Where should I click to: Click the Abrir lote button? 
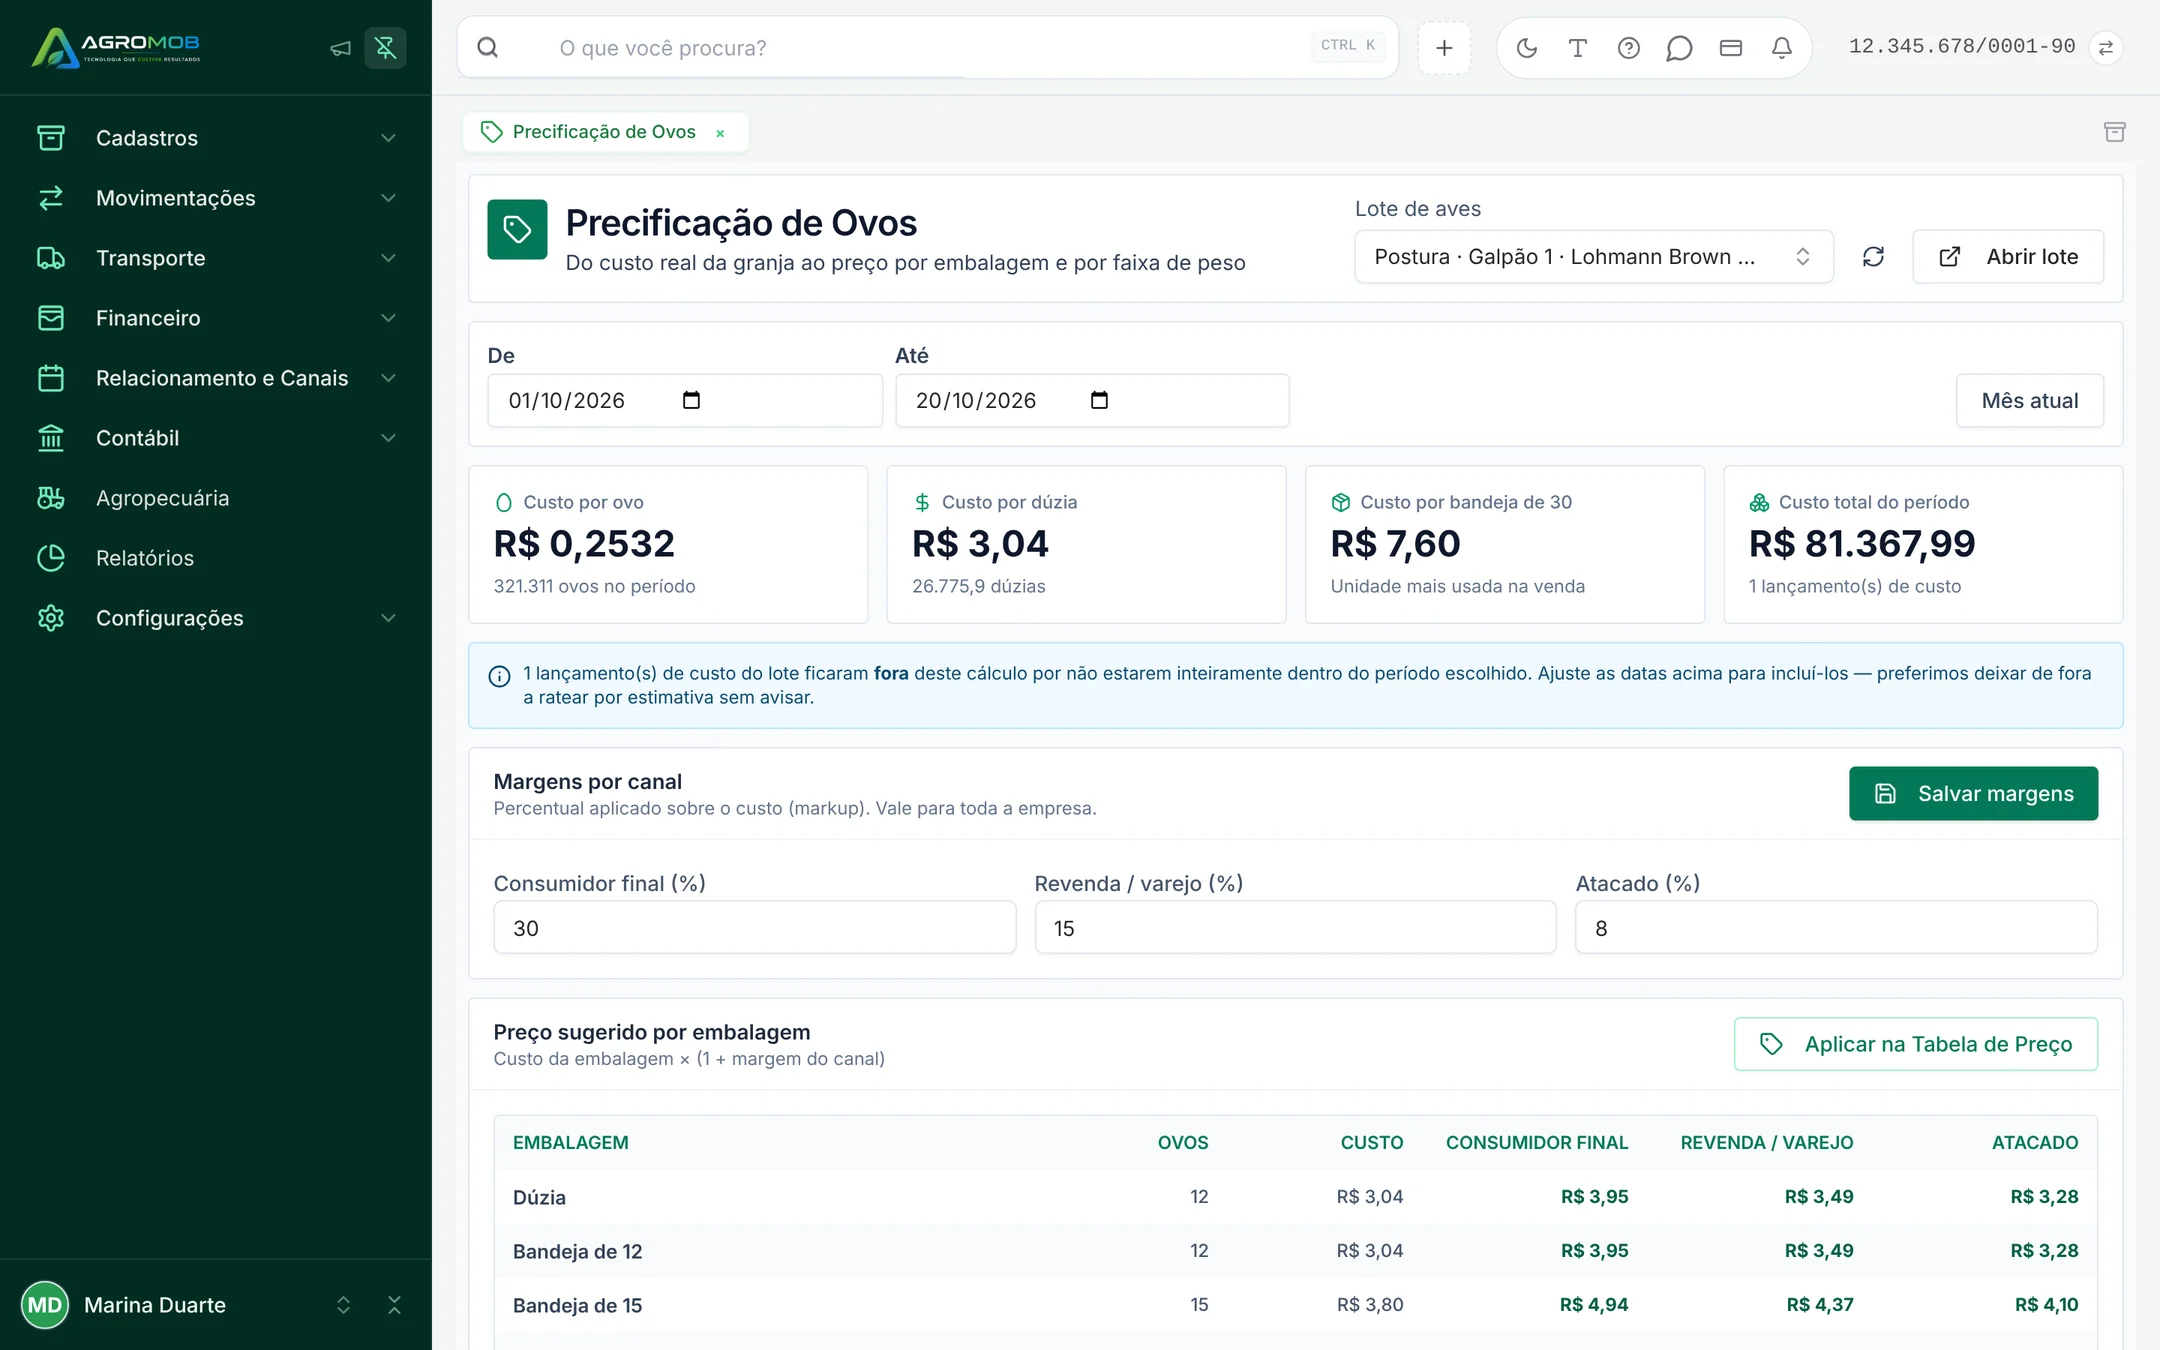(x=2008, y=257)
